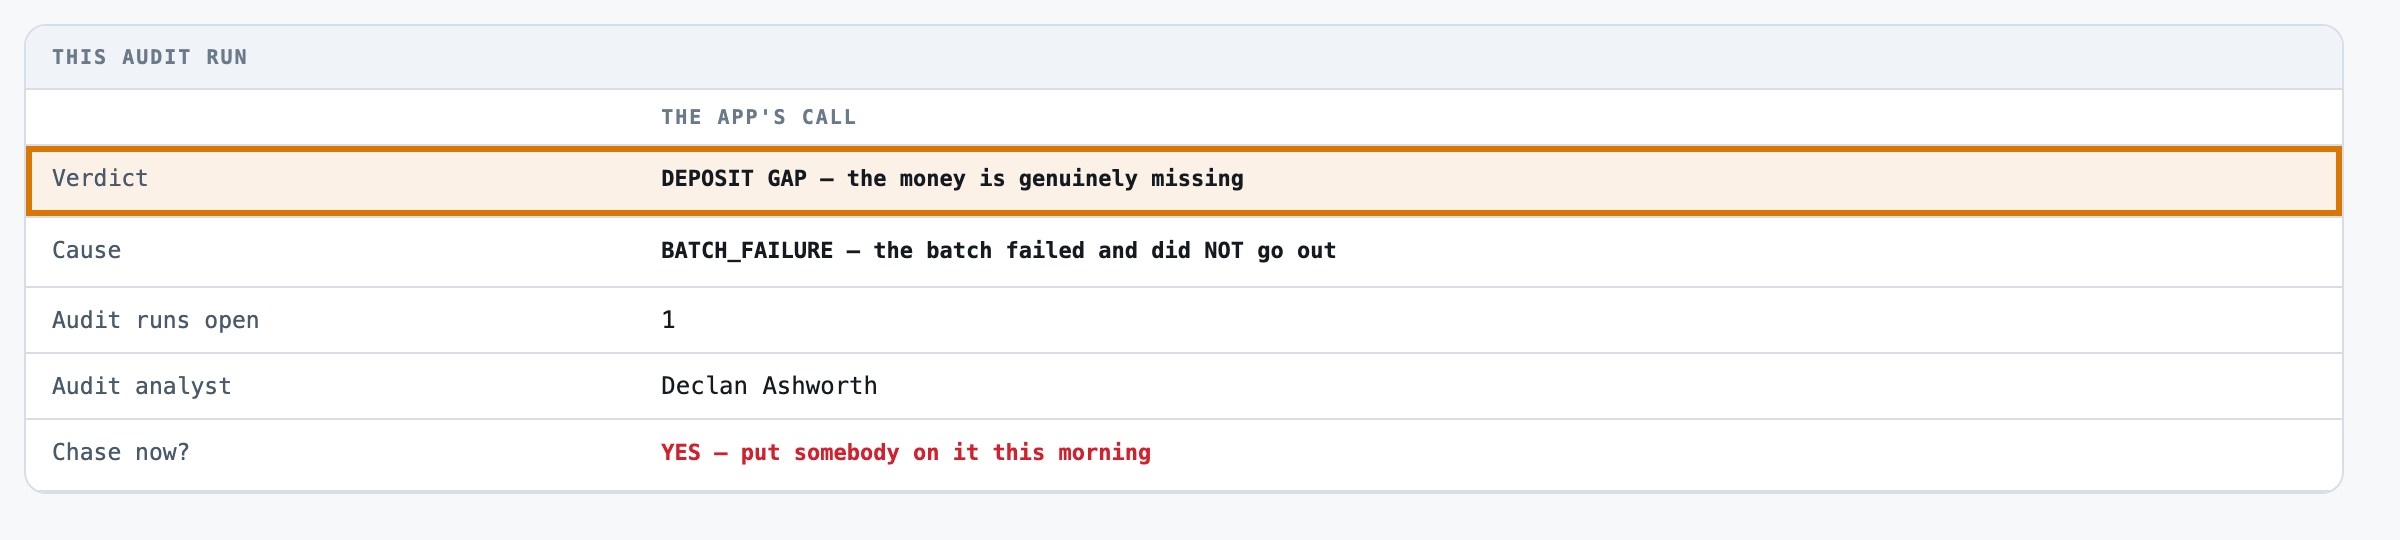Click the Chase now? label
The image size is (2400, 540).
(x=120, y=452)
